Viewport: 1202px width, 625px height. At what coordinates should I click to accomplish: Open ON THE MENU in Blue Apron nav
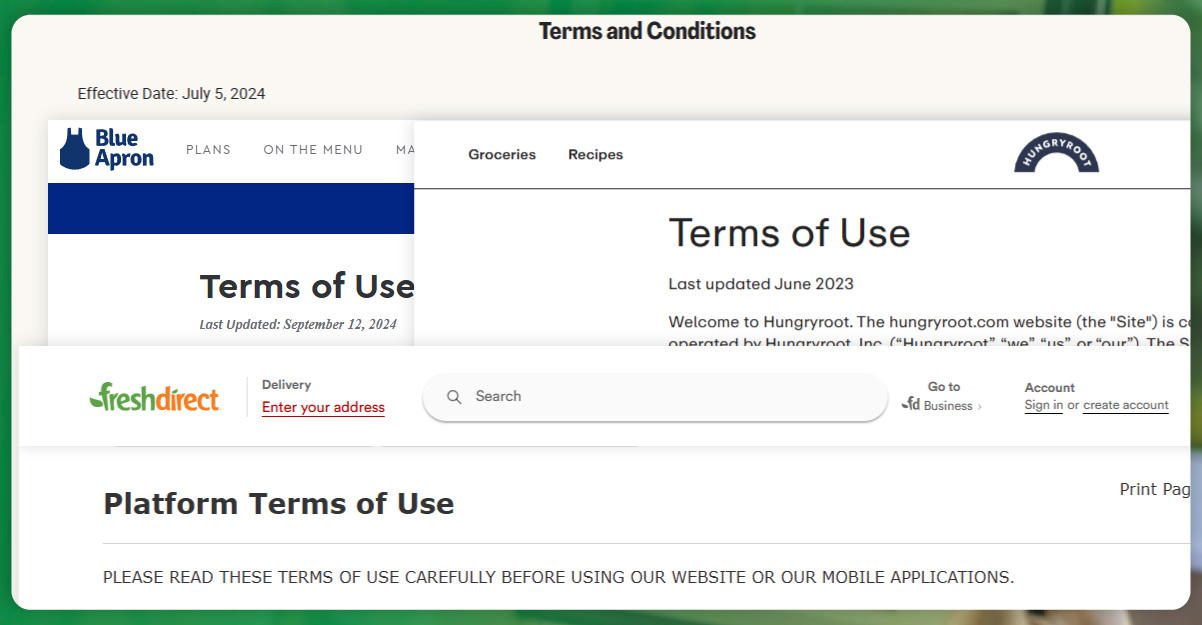coord(313,150)
